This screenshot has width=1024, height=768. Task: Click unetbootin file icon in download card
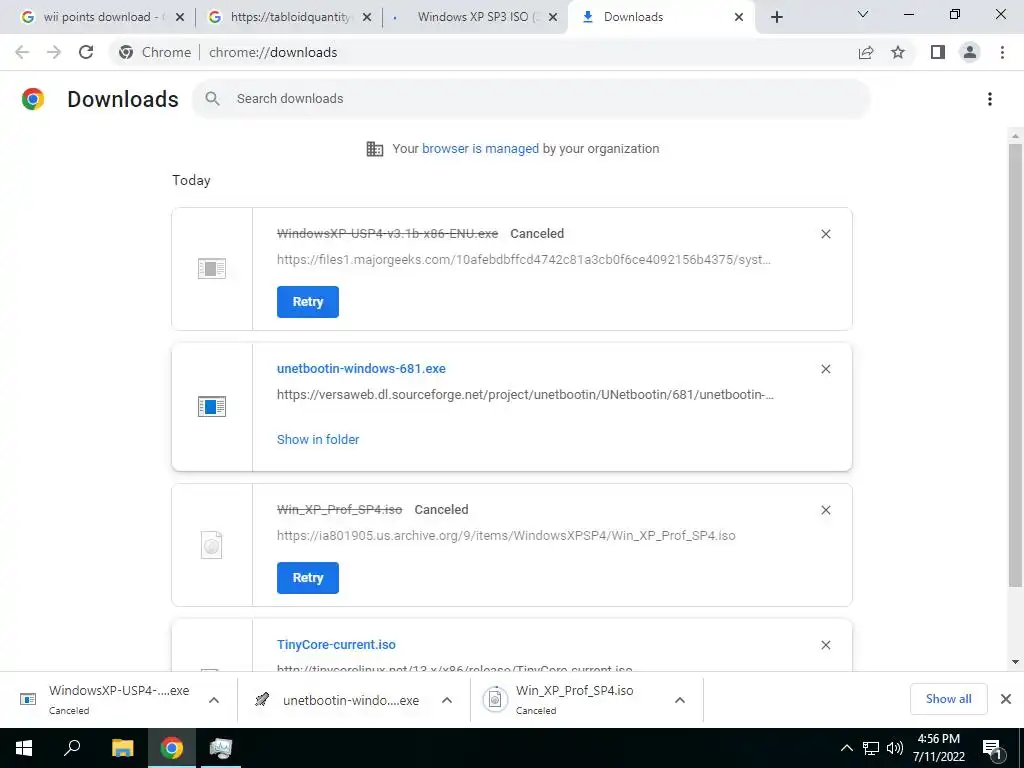click(x=212, y=406)
